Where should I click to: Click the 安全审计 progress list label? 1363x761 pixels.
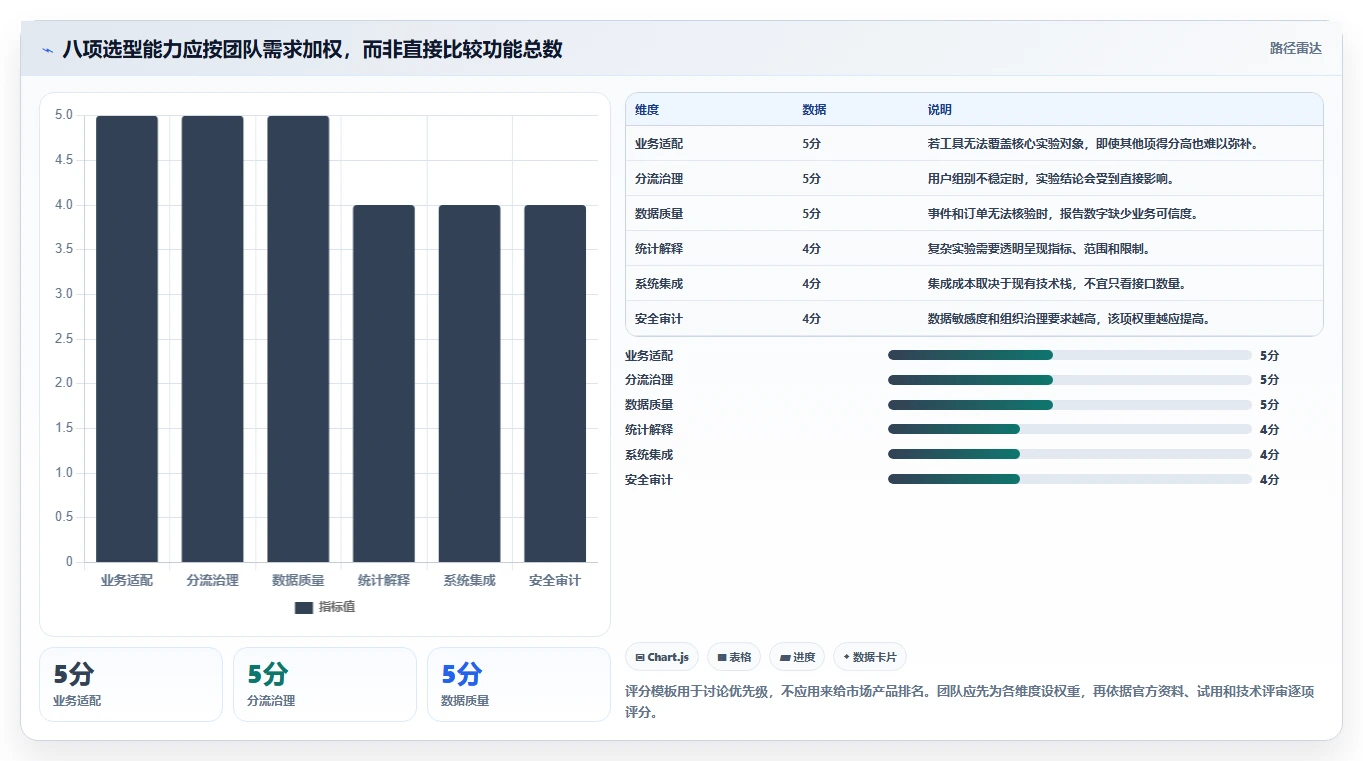[649, 480]
